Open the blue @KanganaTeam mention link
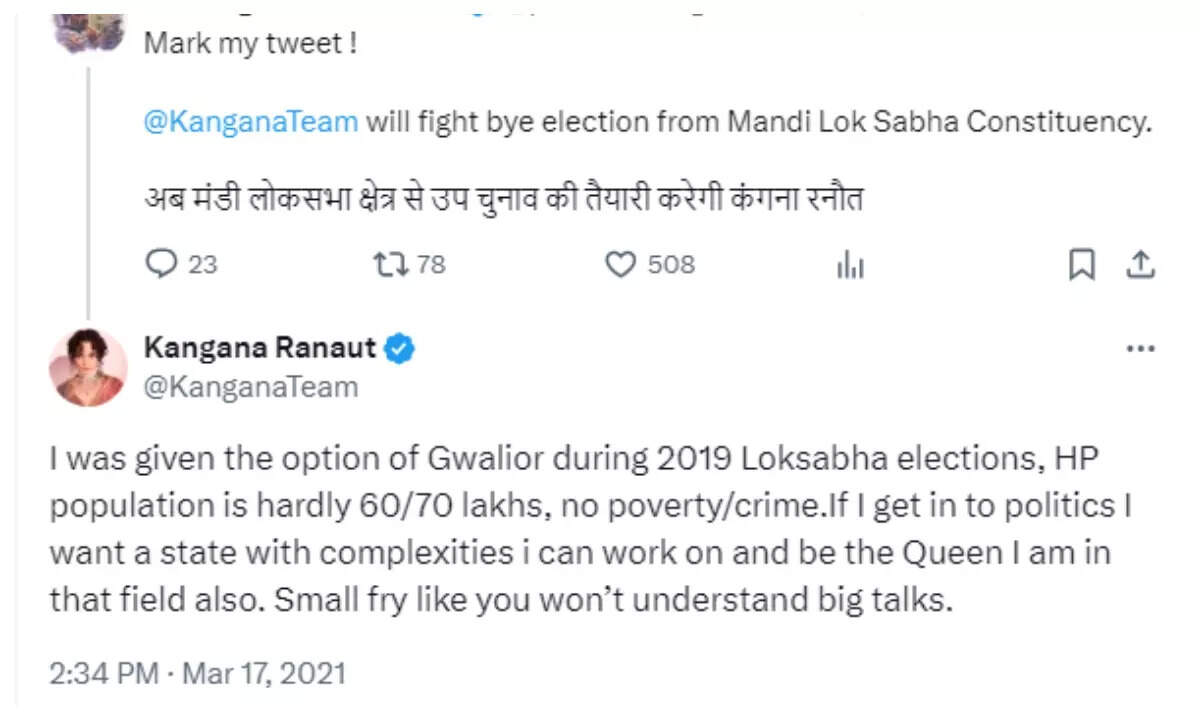This screenshot has width=1200, height=720. pyautogui.click(x=251, y=122)
